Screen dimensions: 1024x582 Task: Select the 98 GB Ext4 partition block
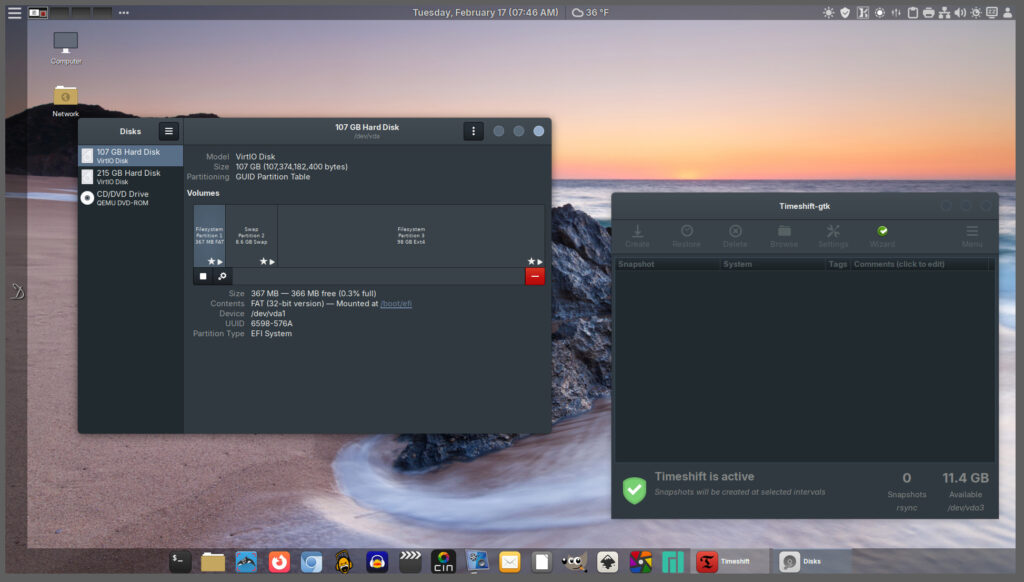coord(411,236)
